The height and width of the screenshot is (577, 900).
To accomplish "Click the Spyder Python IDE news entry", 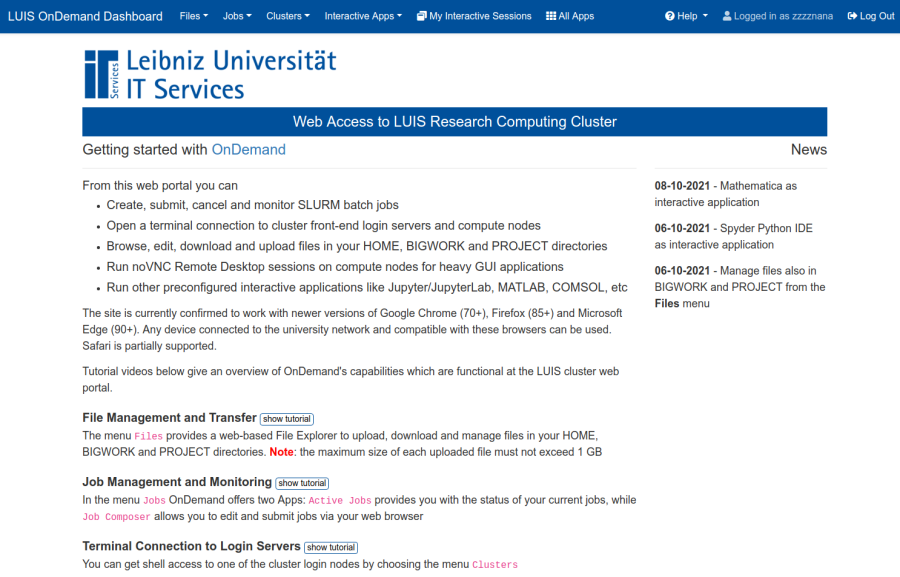I will click(734, 237).
